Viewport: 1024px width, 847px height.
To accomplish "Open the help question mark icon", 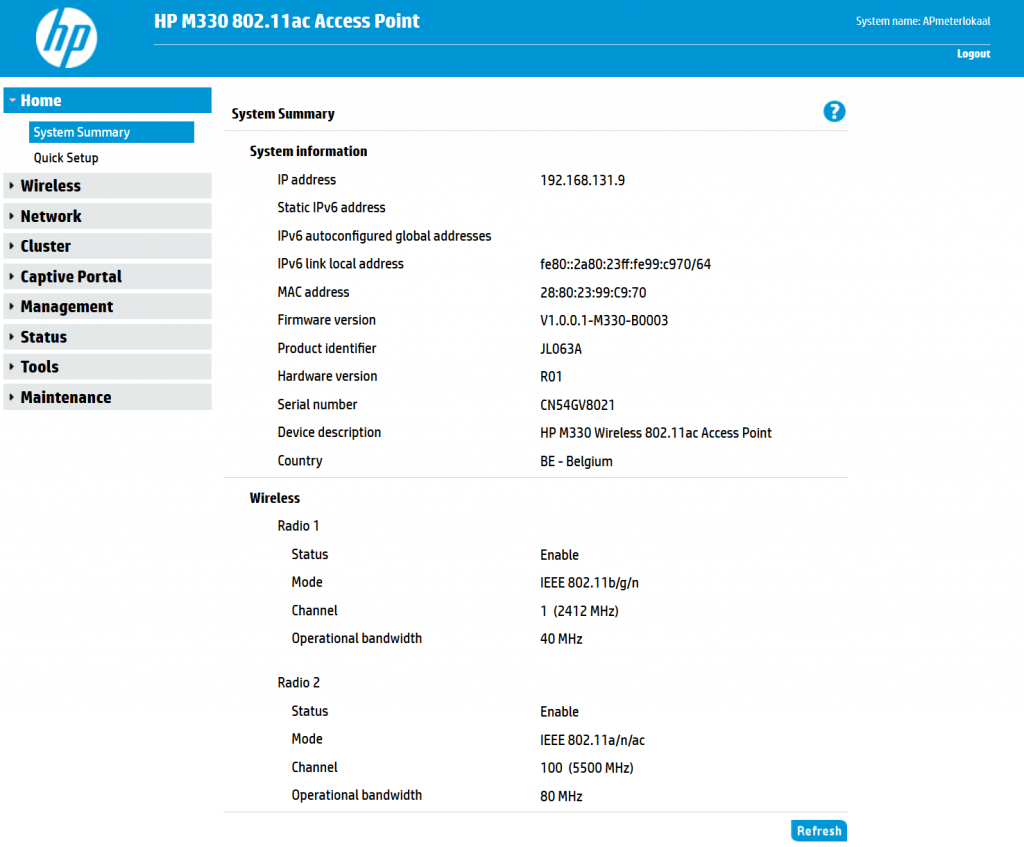I will (834, 112).
